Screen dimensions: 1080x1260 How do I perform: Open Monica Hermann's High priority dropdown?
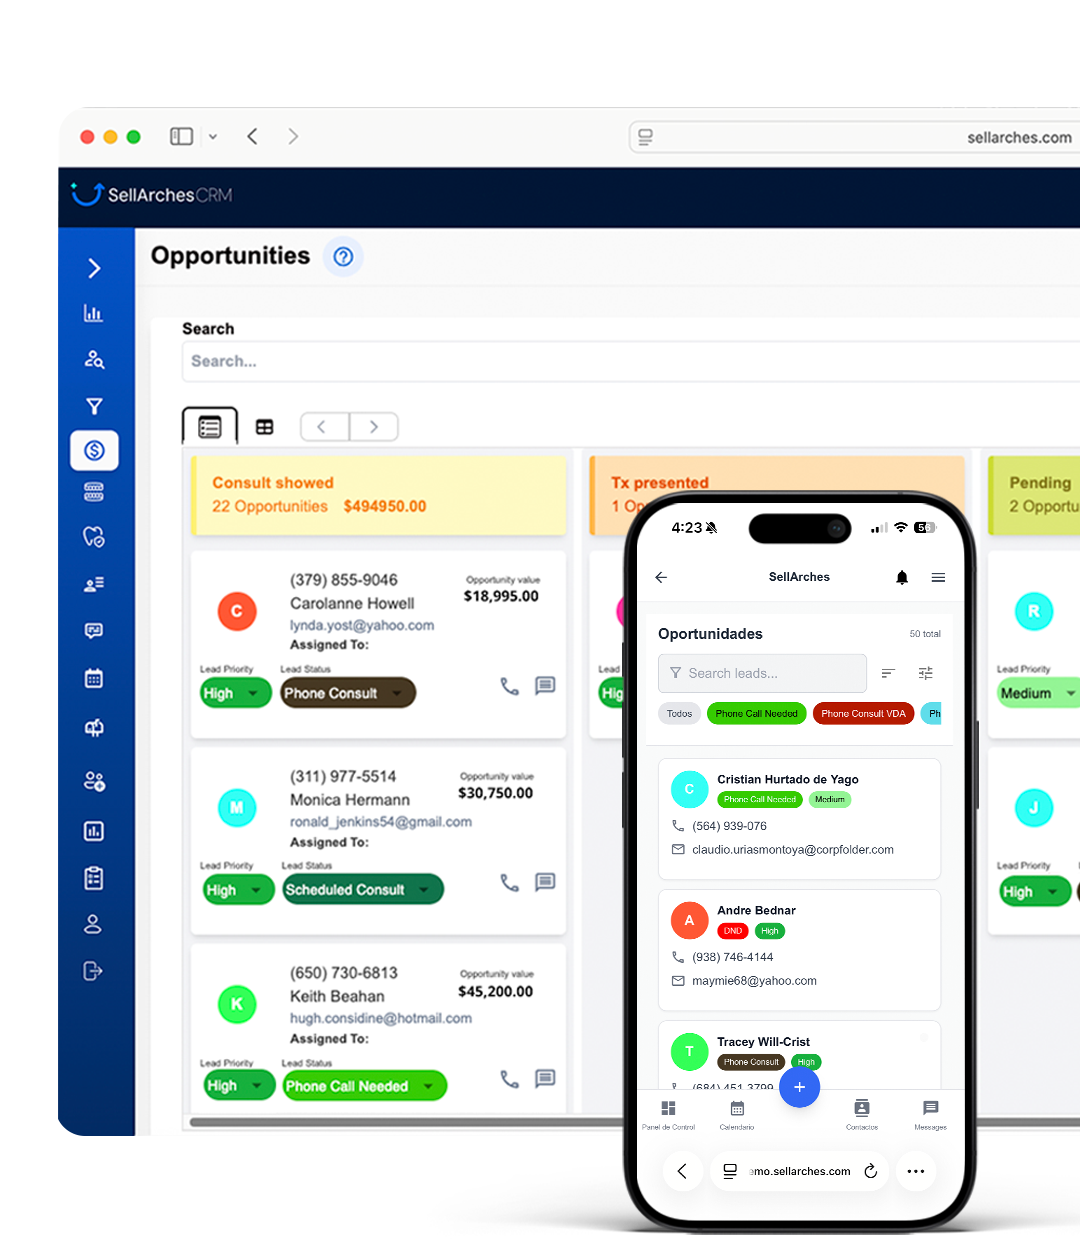tap(238, 890)
